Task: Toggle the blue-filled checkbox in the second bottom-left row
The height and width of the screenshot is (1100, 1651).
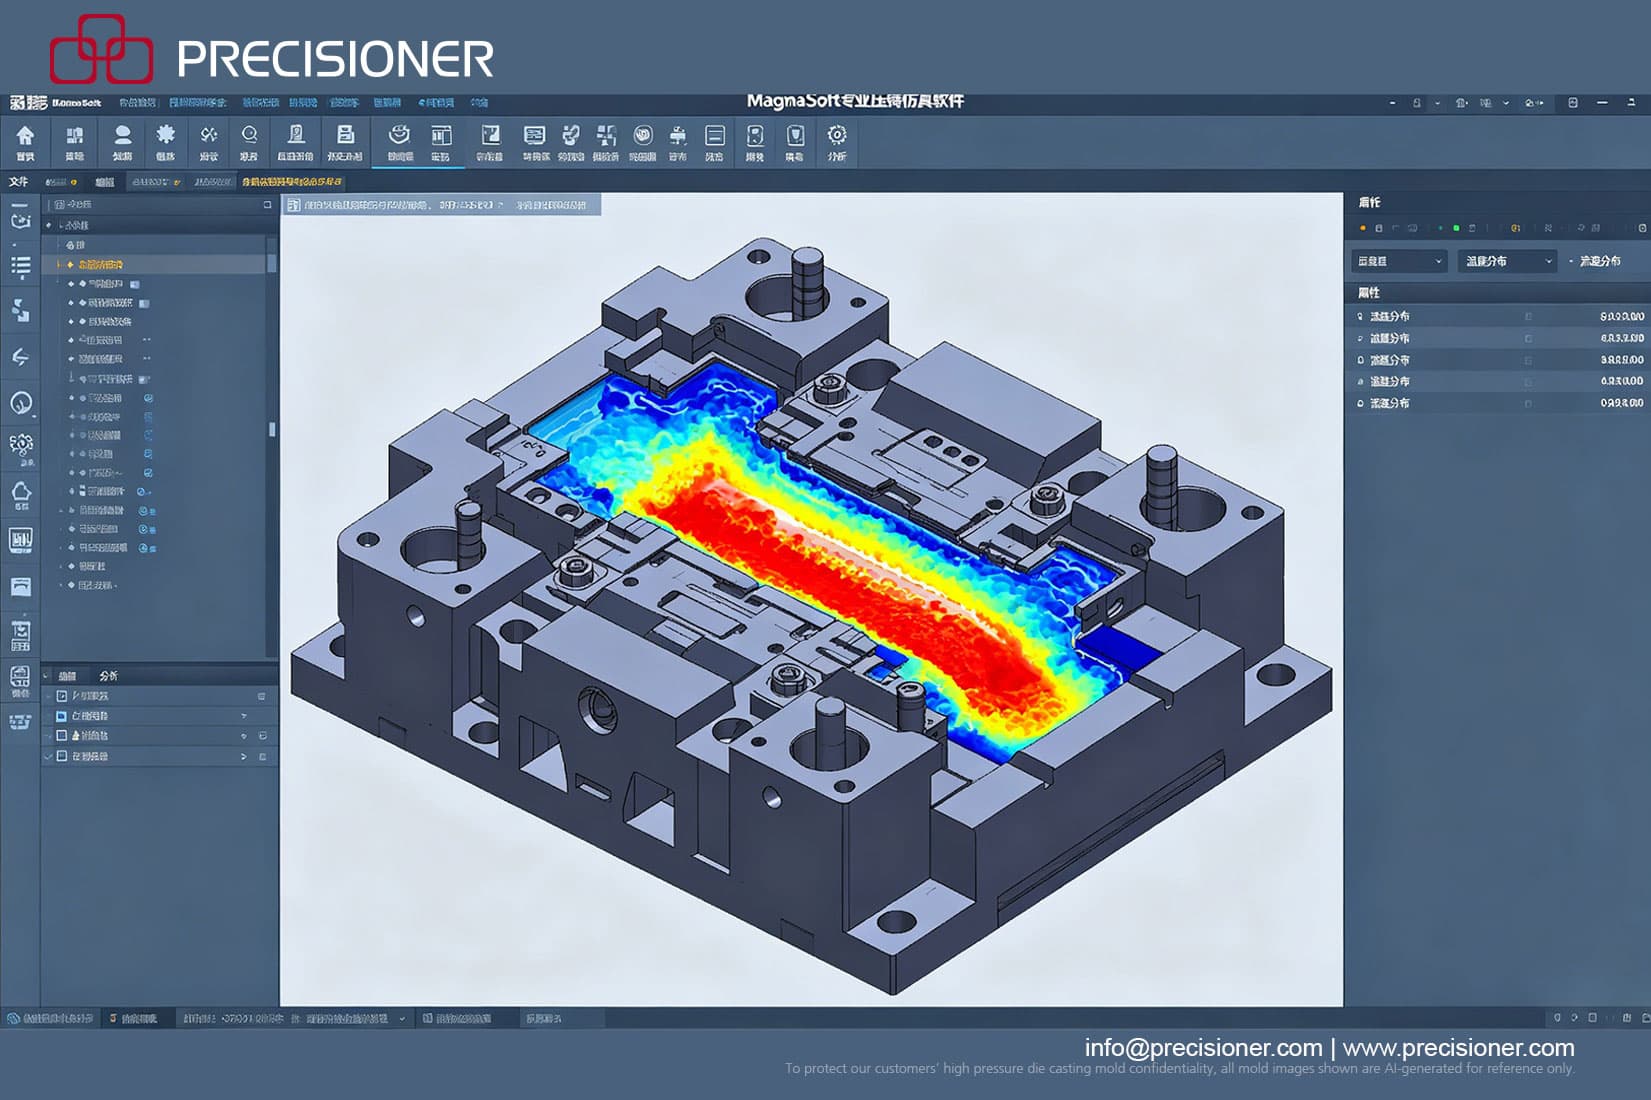Action: point(62,716)
